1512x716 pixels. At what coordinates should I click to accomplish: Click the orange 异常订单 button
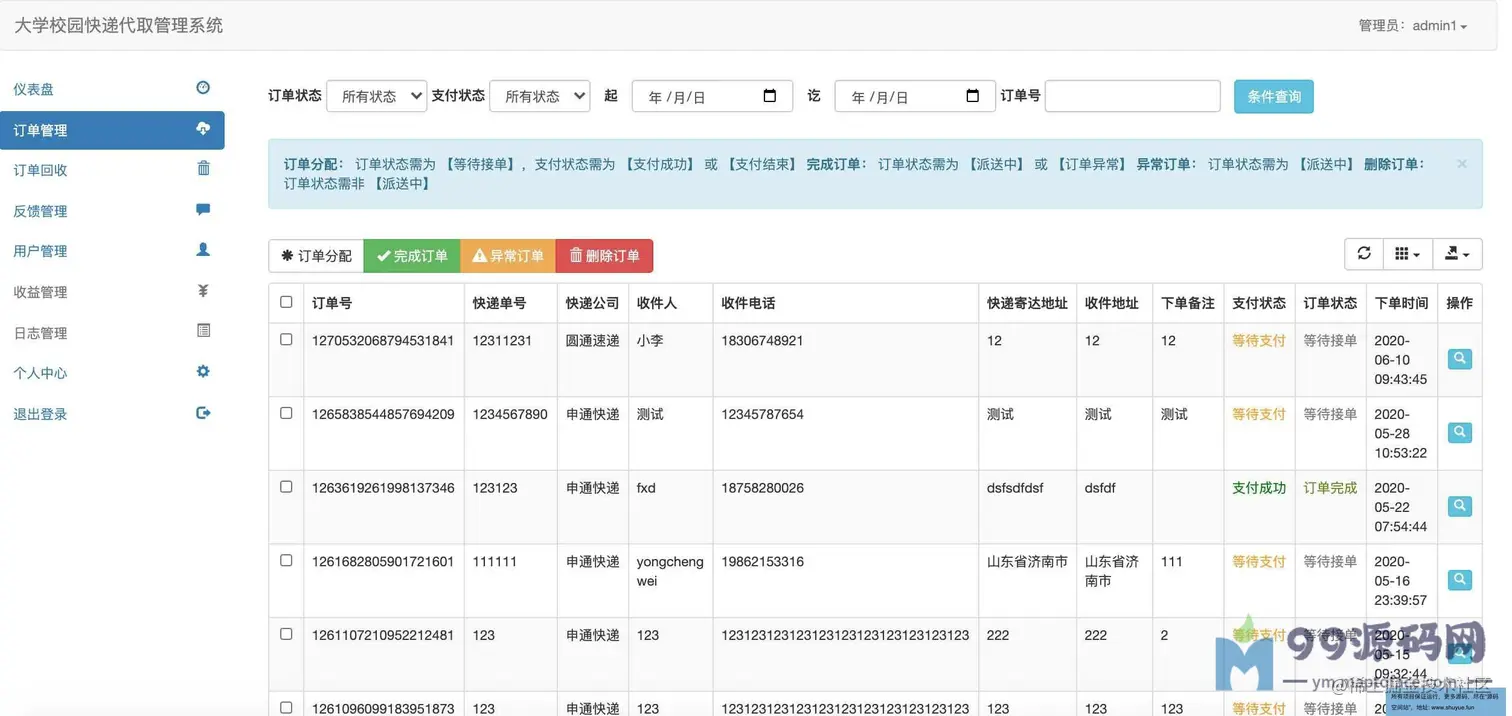click(508, 256)
